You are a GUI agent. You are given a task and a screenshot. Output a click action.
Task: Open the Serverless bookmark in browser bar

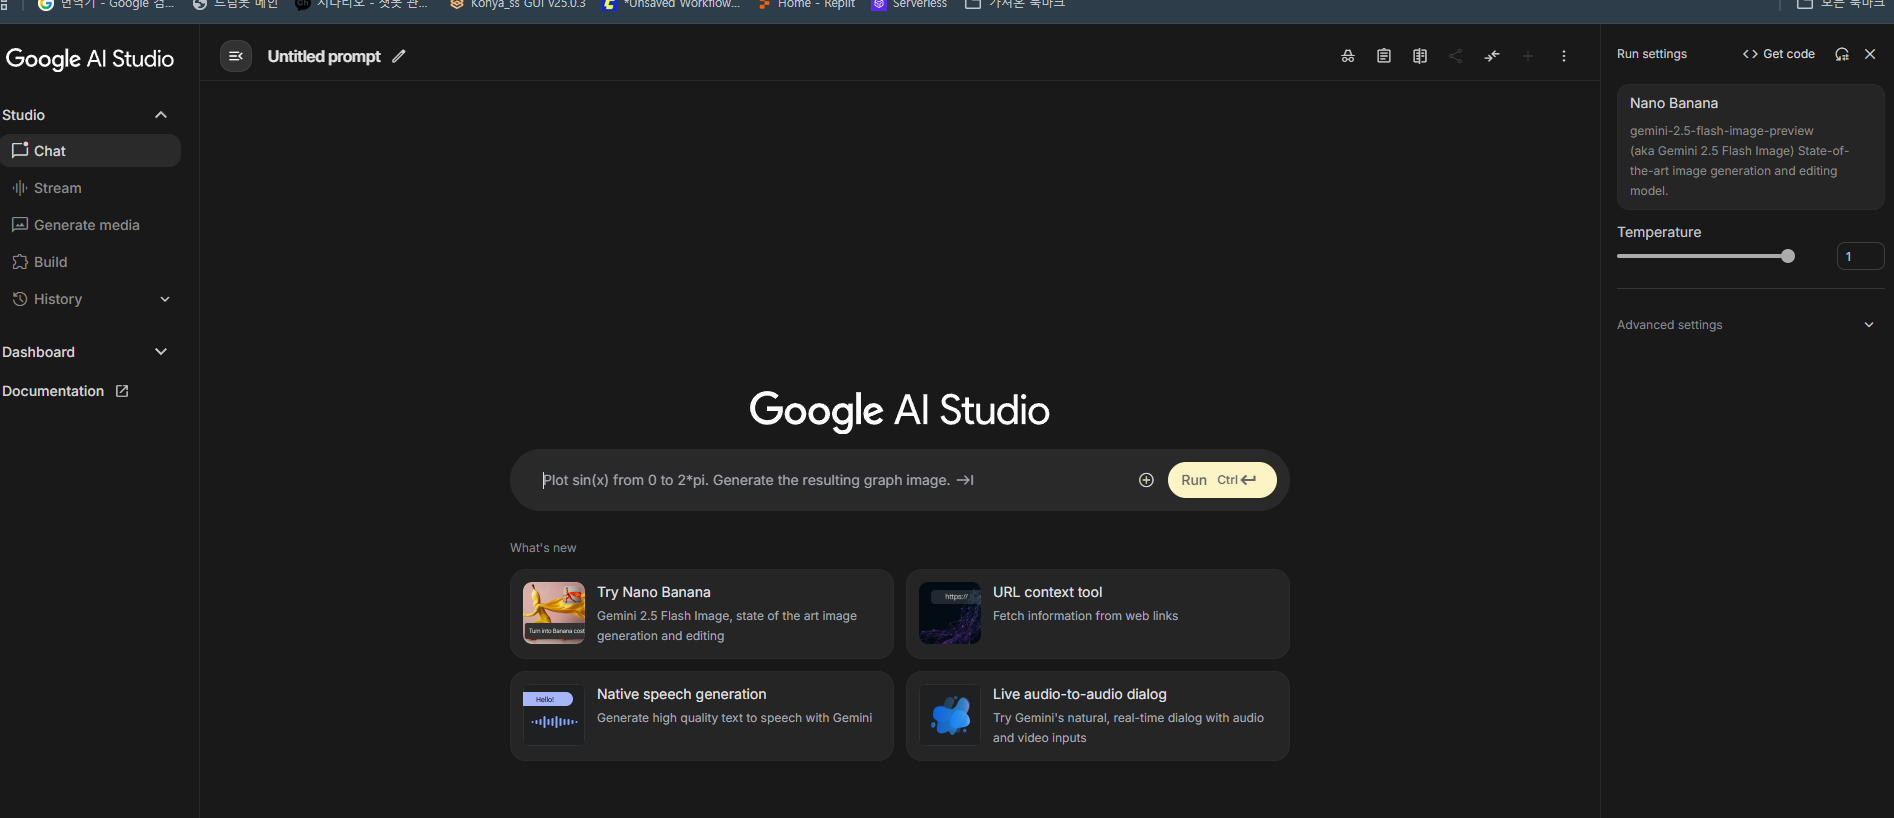[909, 4]
